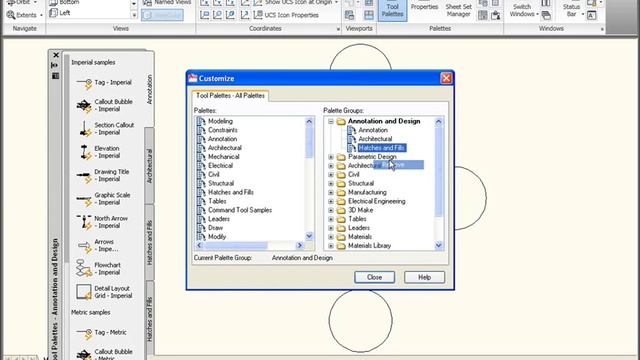Viewport: 640px width, 360px height.
Task: Toggle the tool palette auto-hide icon
Action: pyautogui.click(x=55, y=65)
